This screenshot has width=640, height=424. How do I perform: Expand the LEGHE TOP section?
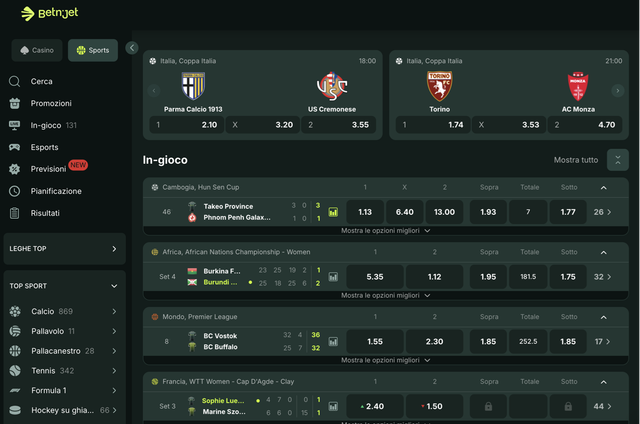[x=114, y=249]
